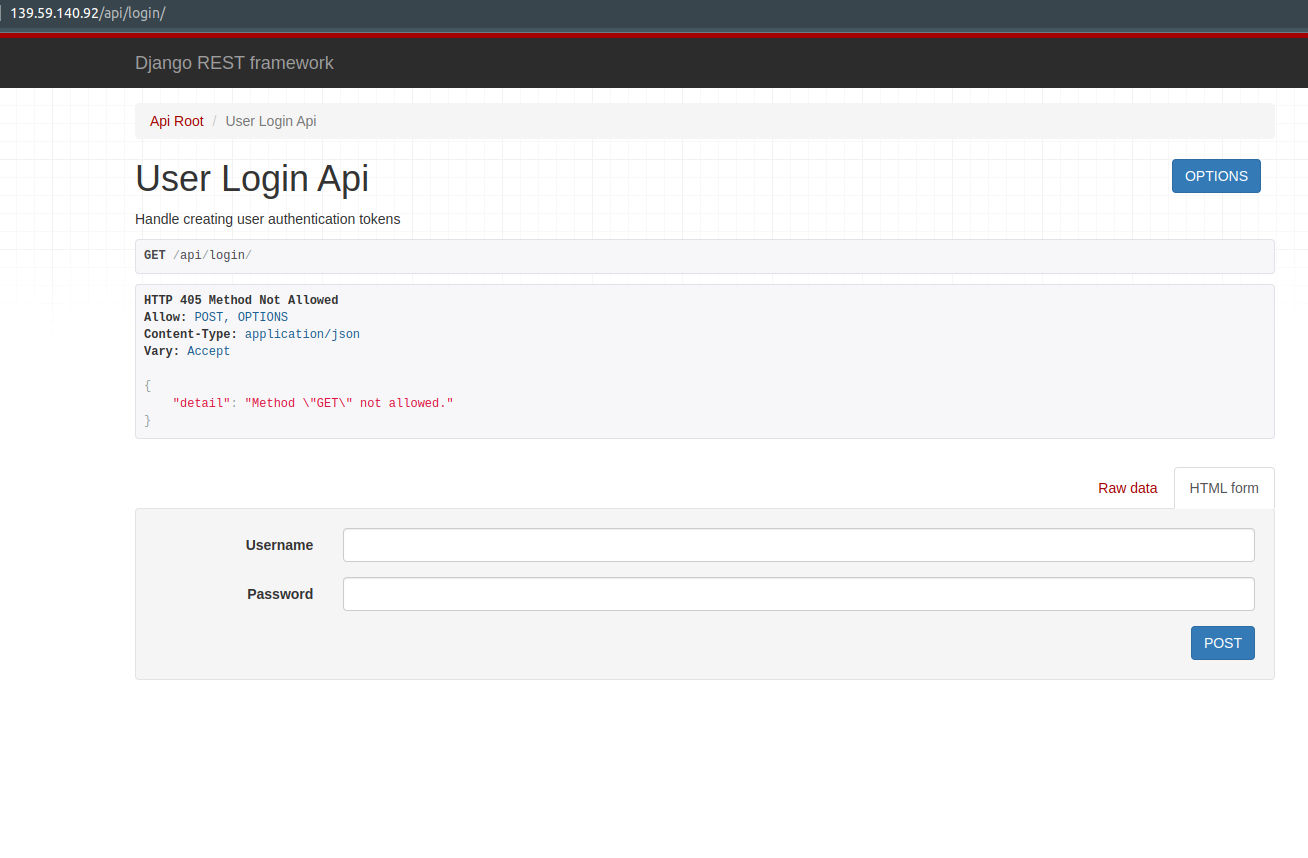
Task: Open the Django REST framework header link
Action: (234, 62)
